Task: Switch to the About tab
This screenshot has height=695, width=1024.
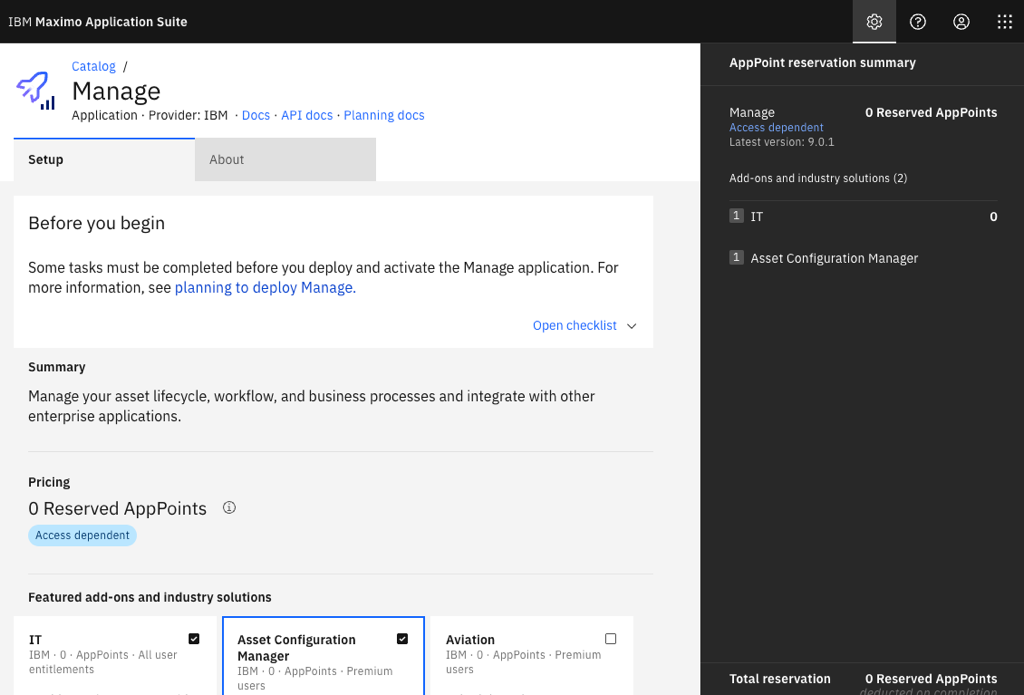Action: 285,160
